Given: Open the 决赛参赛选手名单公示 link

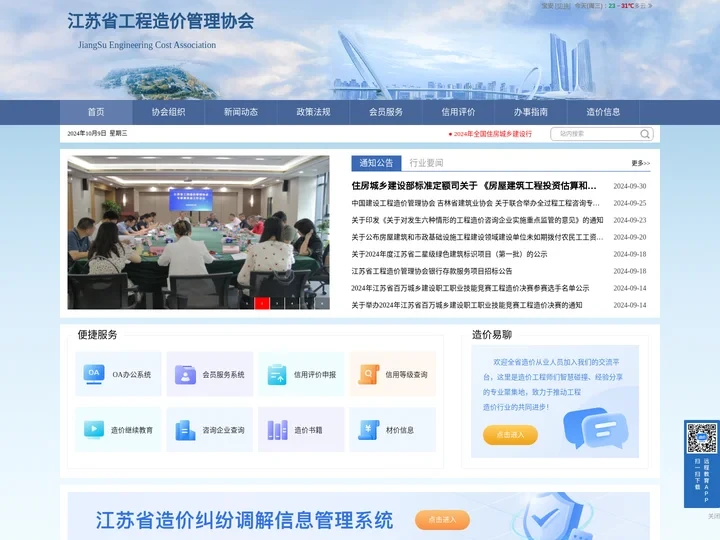Looking at the screenshot, I should pos(470,288).
